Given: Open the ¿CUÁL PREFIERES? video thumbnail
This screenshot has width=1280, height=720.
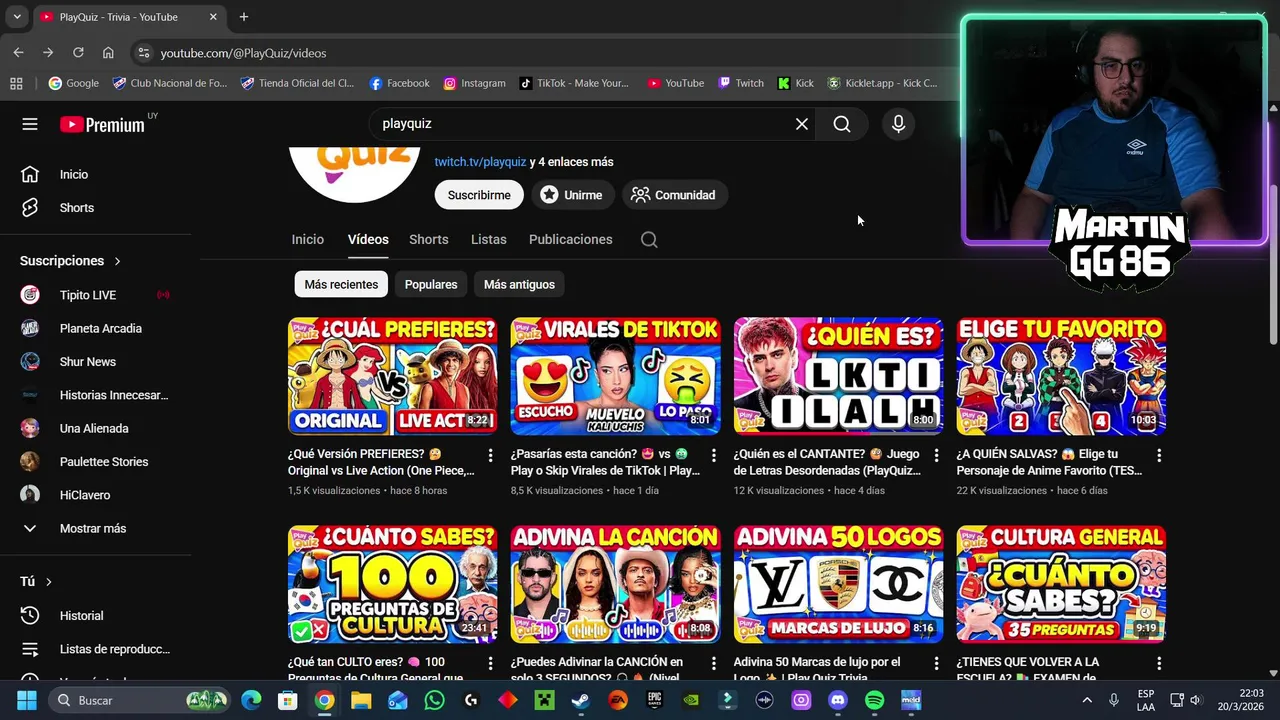Looking at the screenshot, I should point(392,376).
